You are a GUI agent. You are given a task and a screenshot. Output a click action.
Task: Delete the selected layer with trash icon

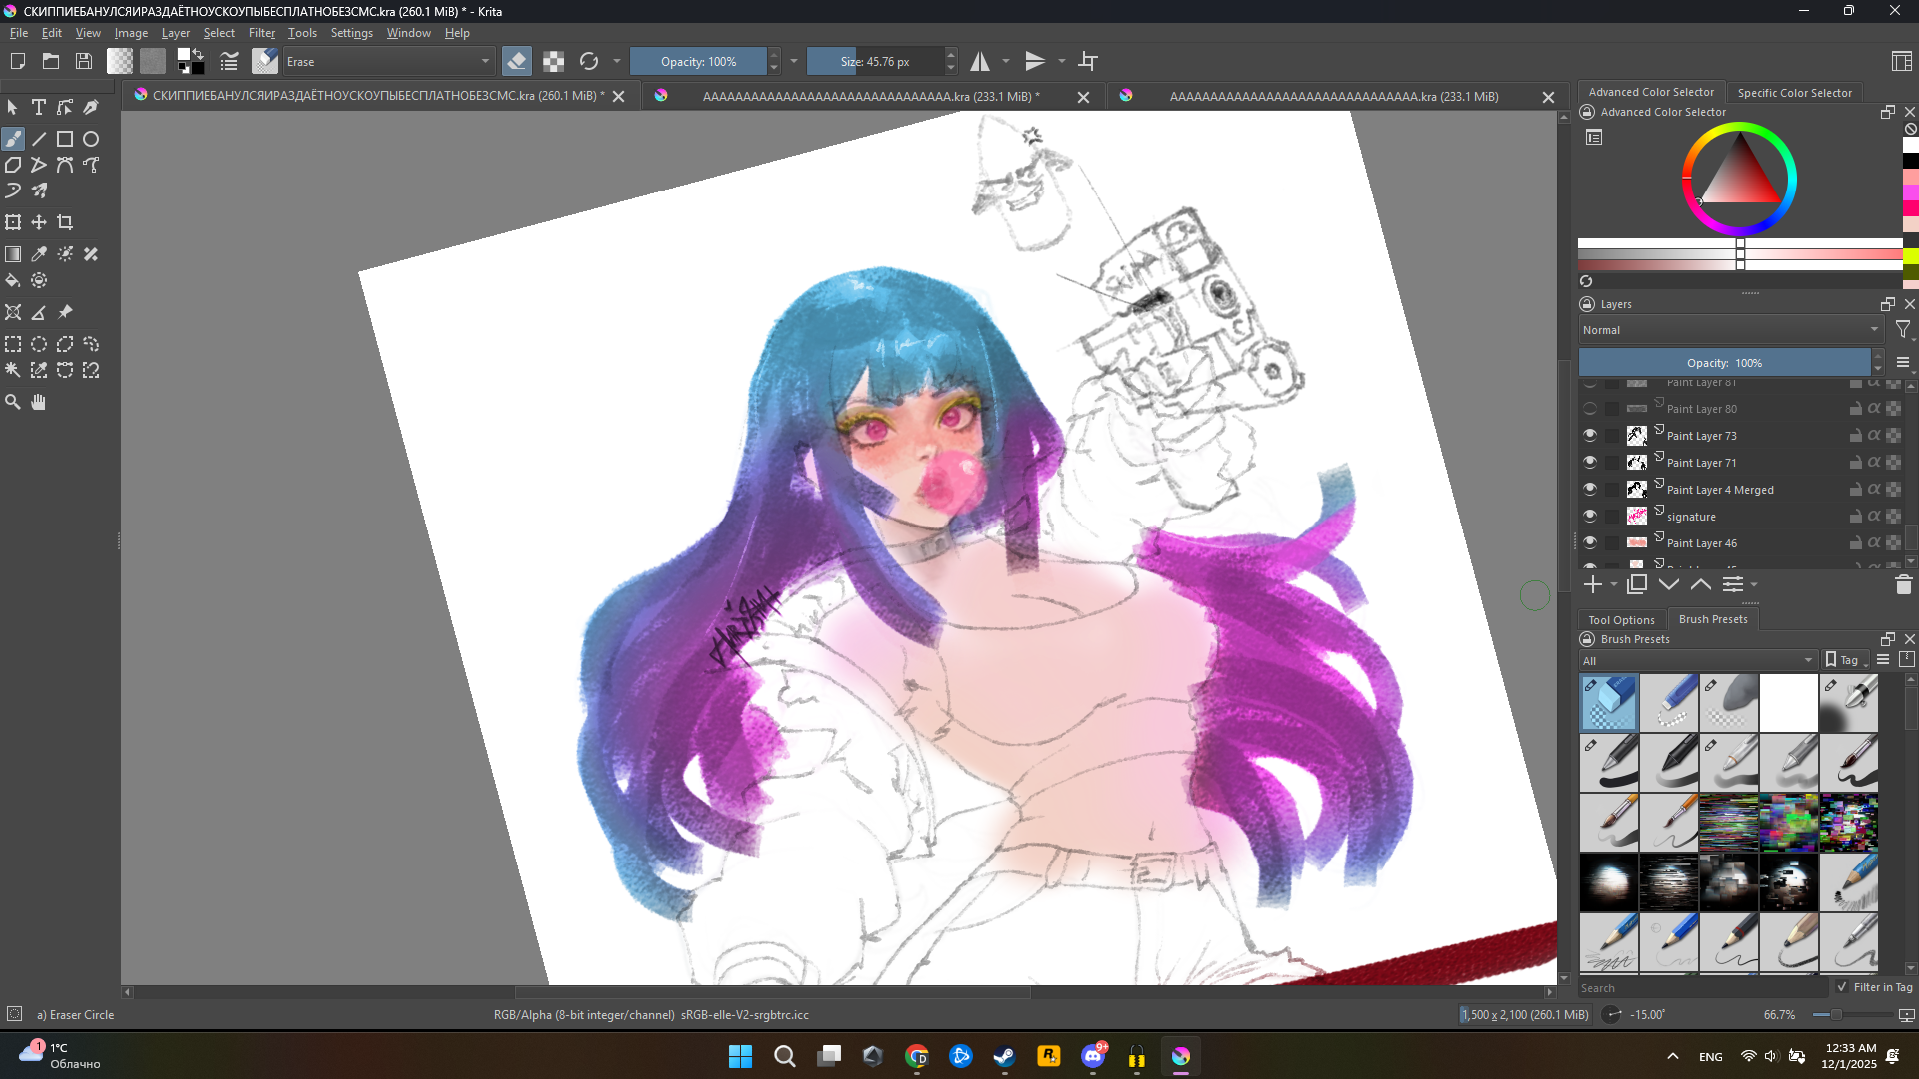[x=1903, y=584]
